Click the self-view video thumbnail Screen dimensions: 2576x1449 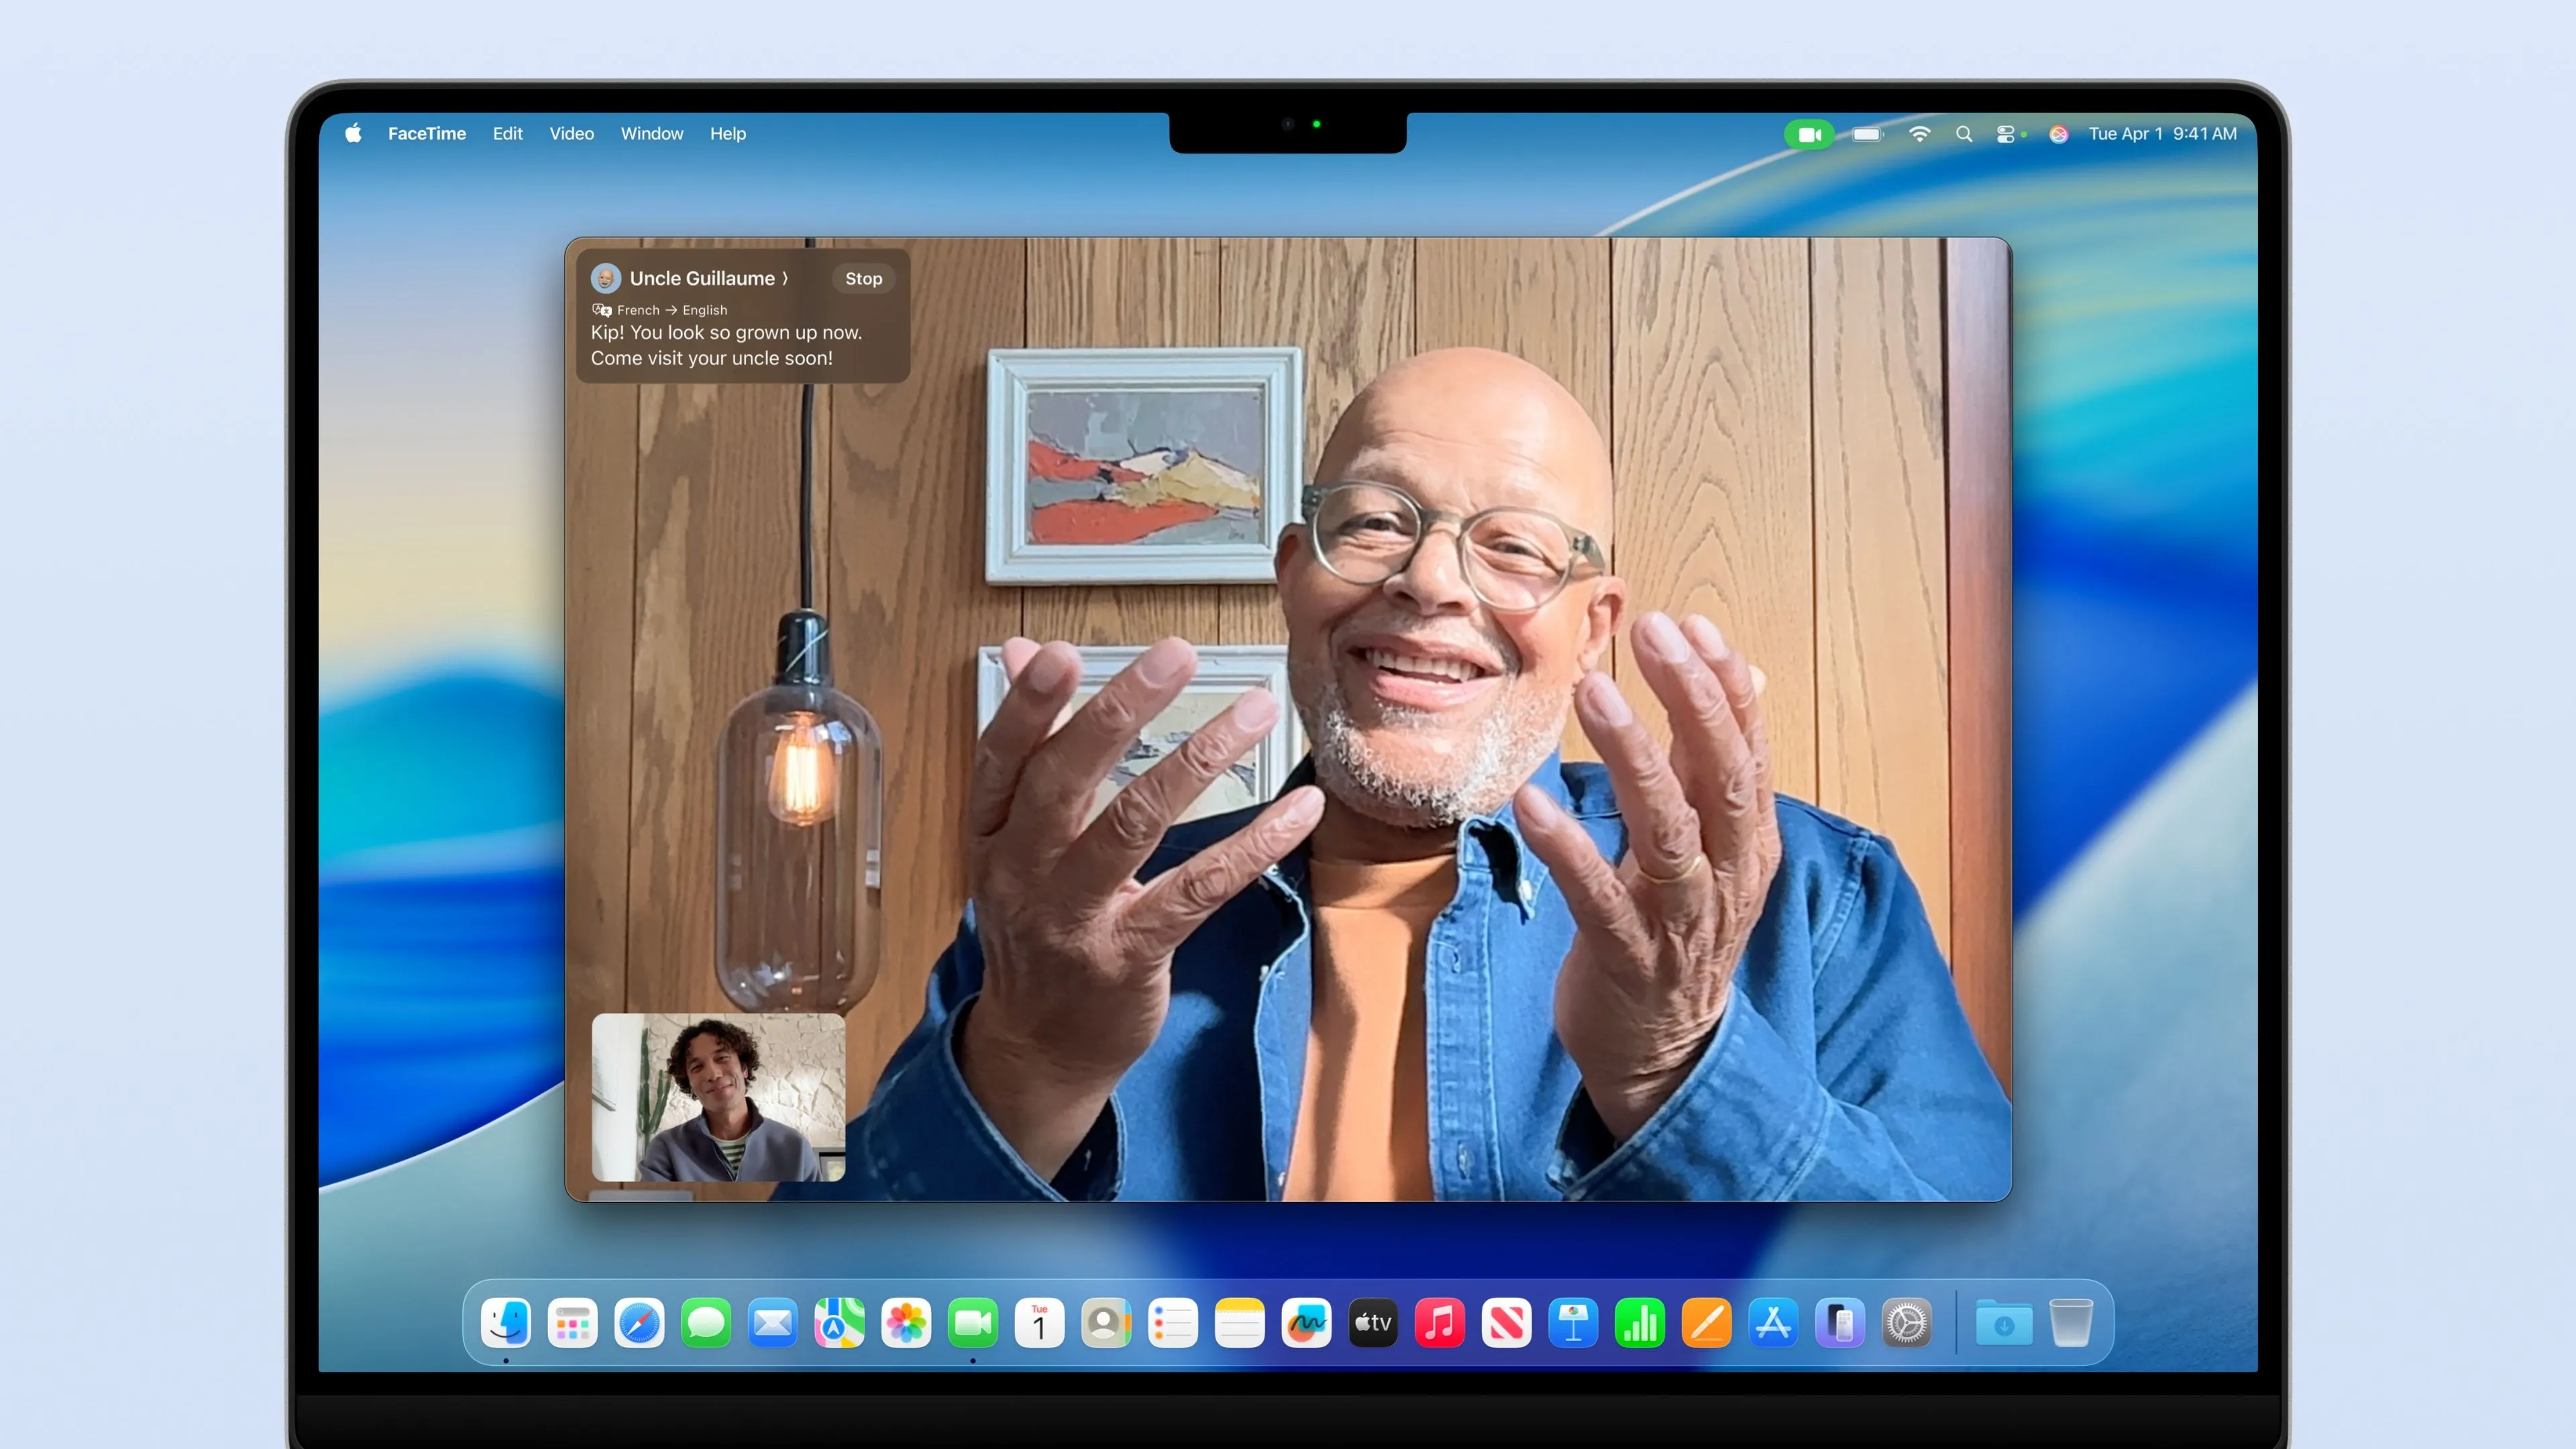click(718, 1097)
